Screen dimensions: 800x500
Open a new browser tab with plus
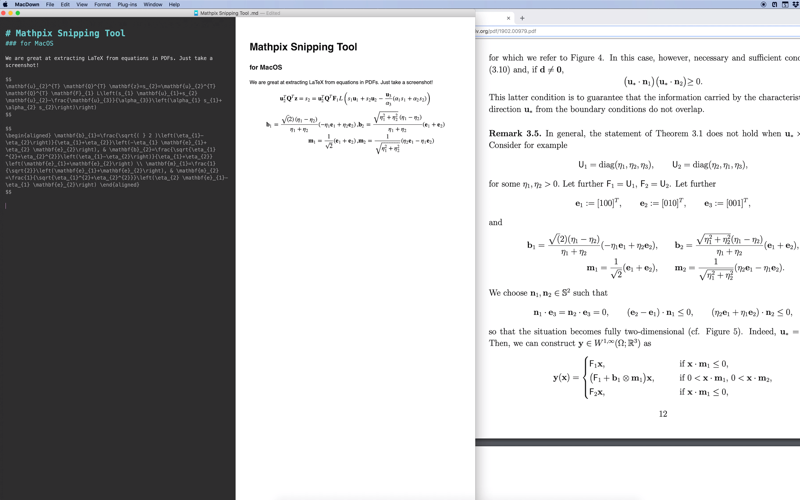click(522, 18)
